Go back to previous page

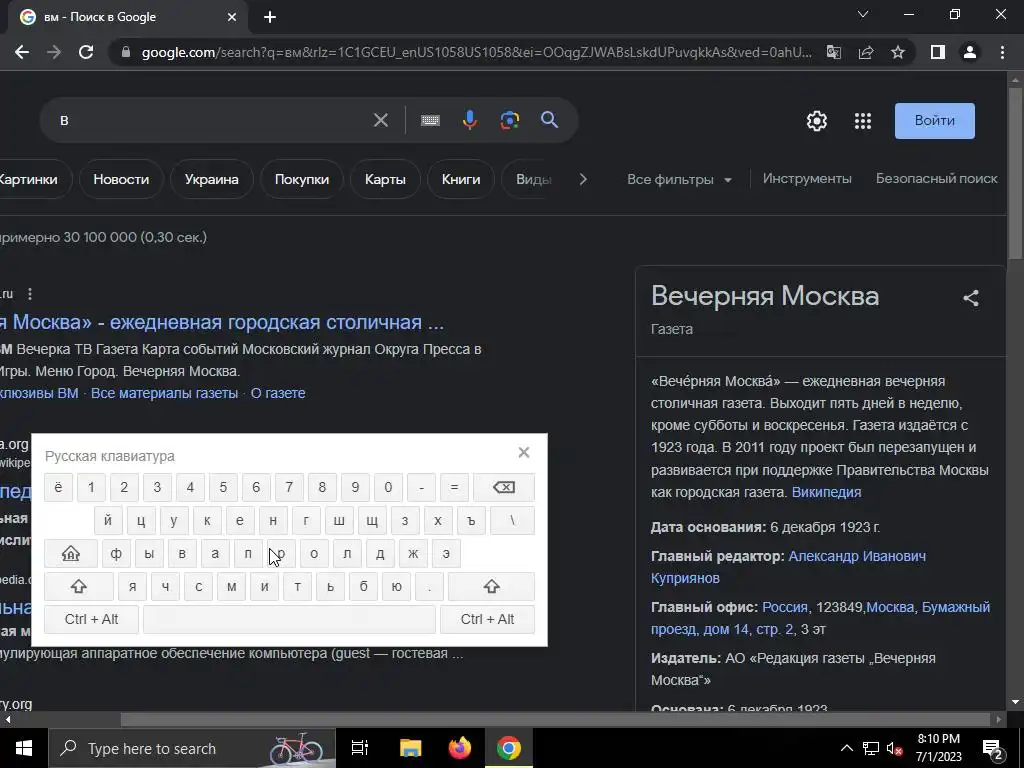point(22,52)
